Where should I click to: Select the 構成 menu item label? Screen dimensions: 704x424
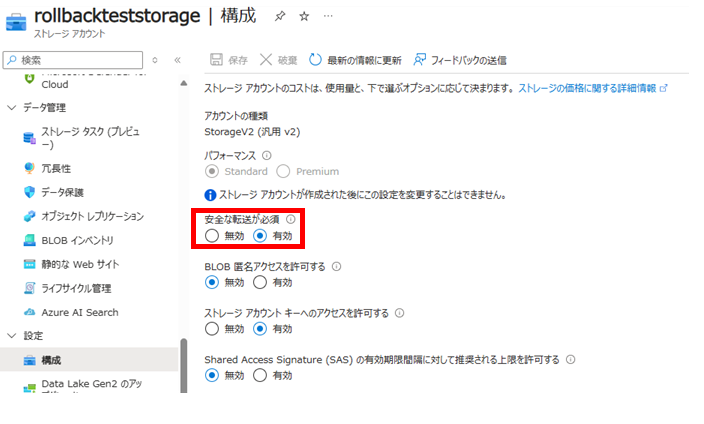[x=51, y=360]
